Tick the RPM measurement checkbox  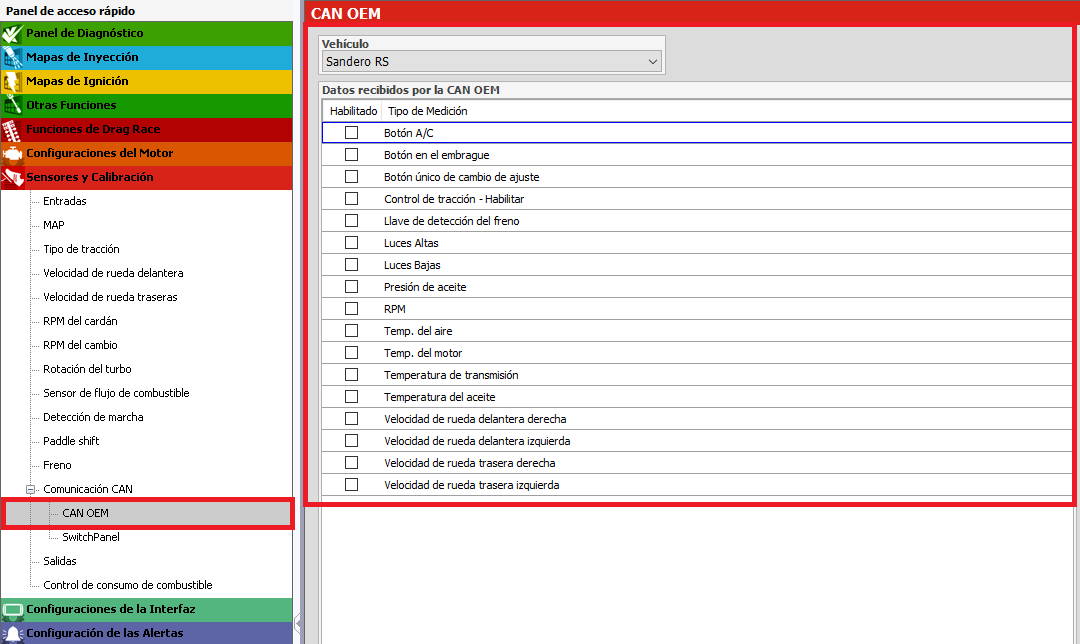pyautogui.click(x=351, y=309)
